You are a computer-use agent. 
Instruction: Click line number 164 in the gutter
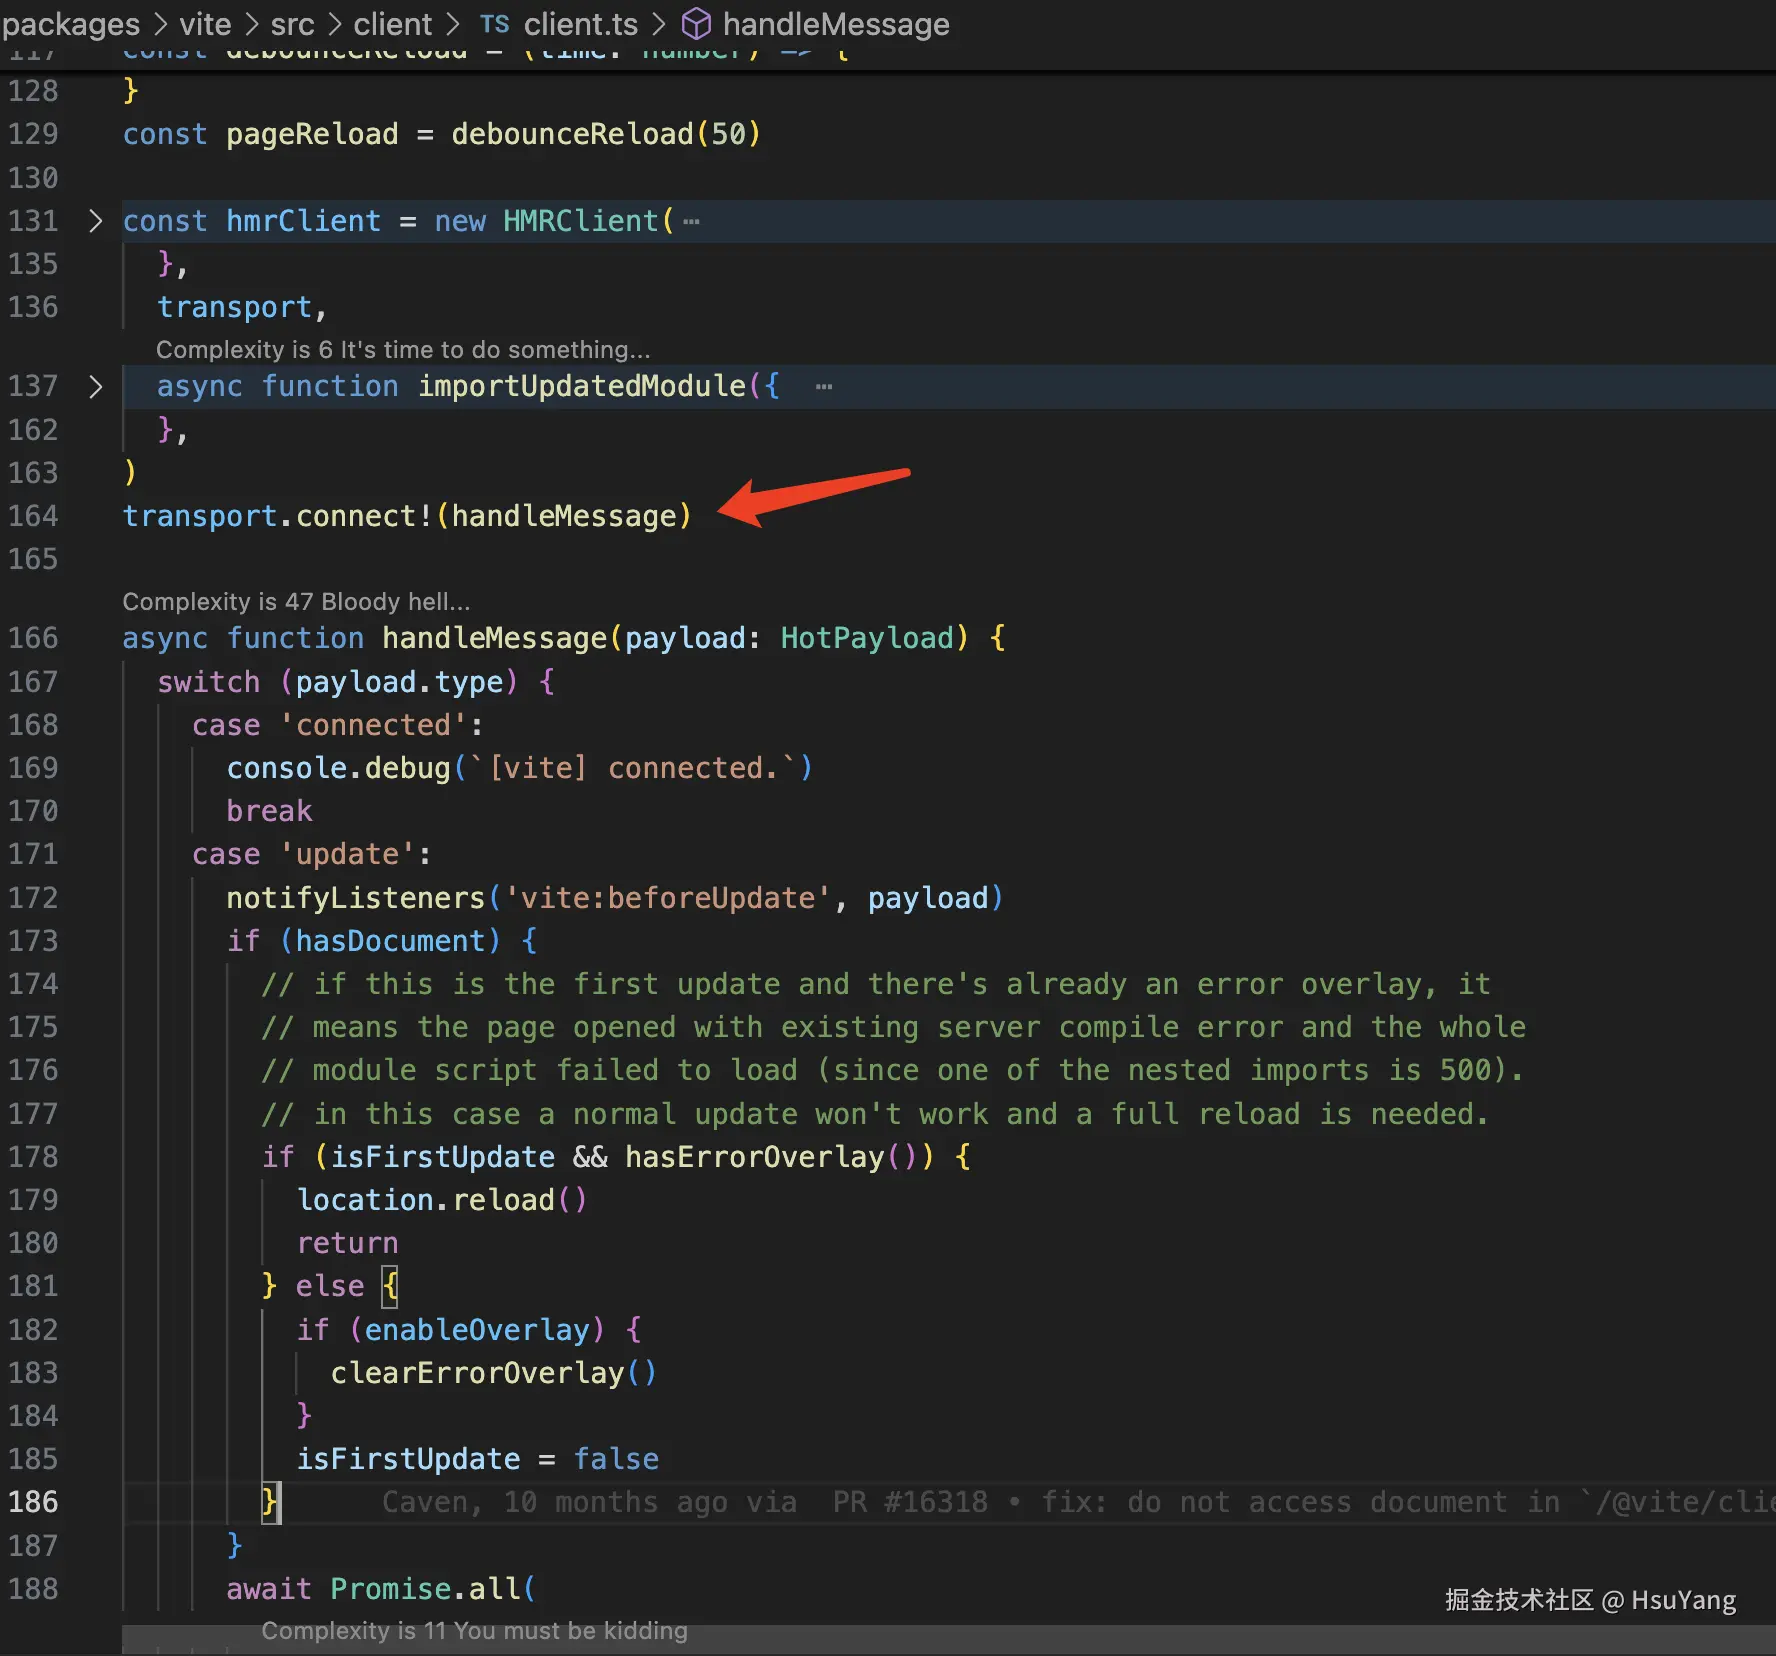(33, 516)
